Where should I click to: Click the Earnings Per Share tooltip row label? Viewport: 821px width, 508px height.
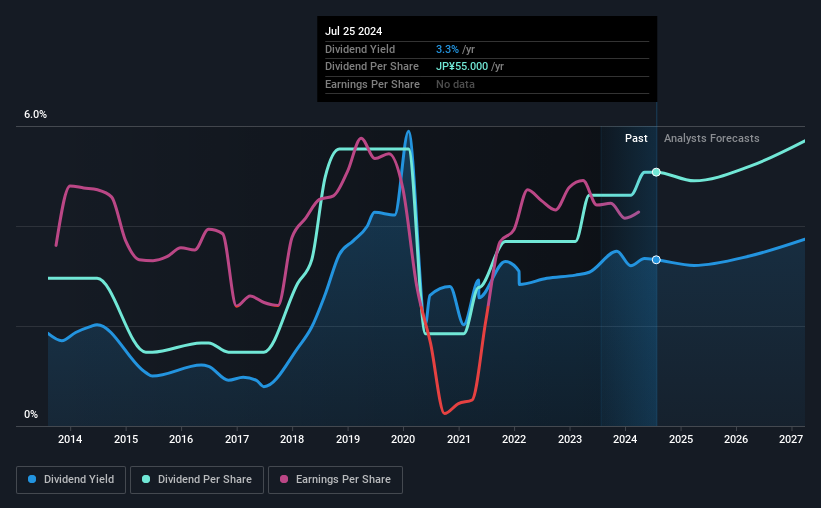point(372,84)
